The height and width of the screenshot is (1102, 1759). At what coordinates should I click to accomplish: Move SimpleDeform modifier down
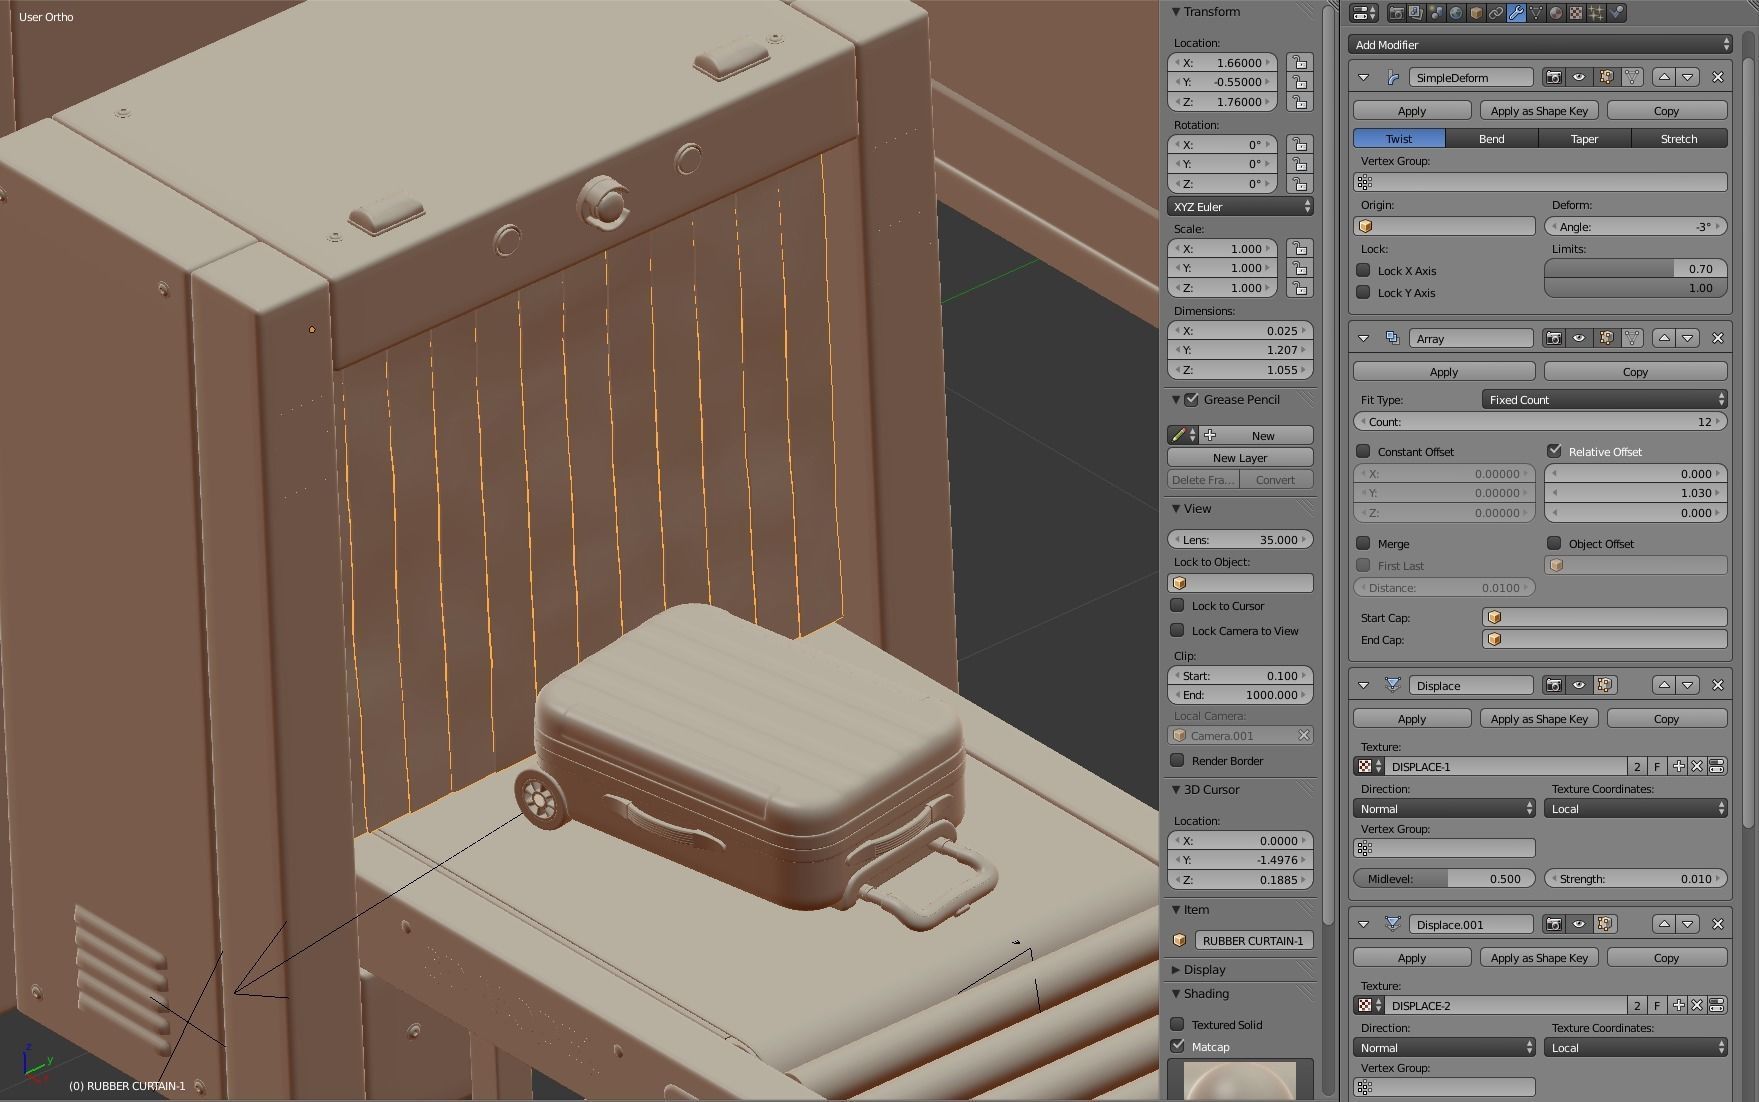pos(1688,77)
